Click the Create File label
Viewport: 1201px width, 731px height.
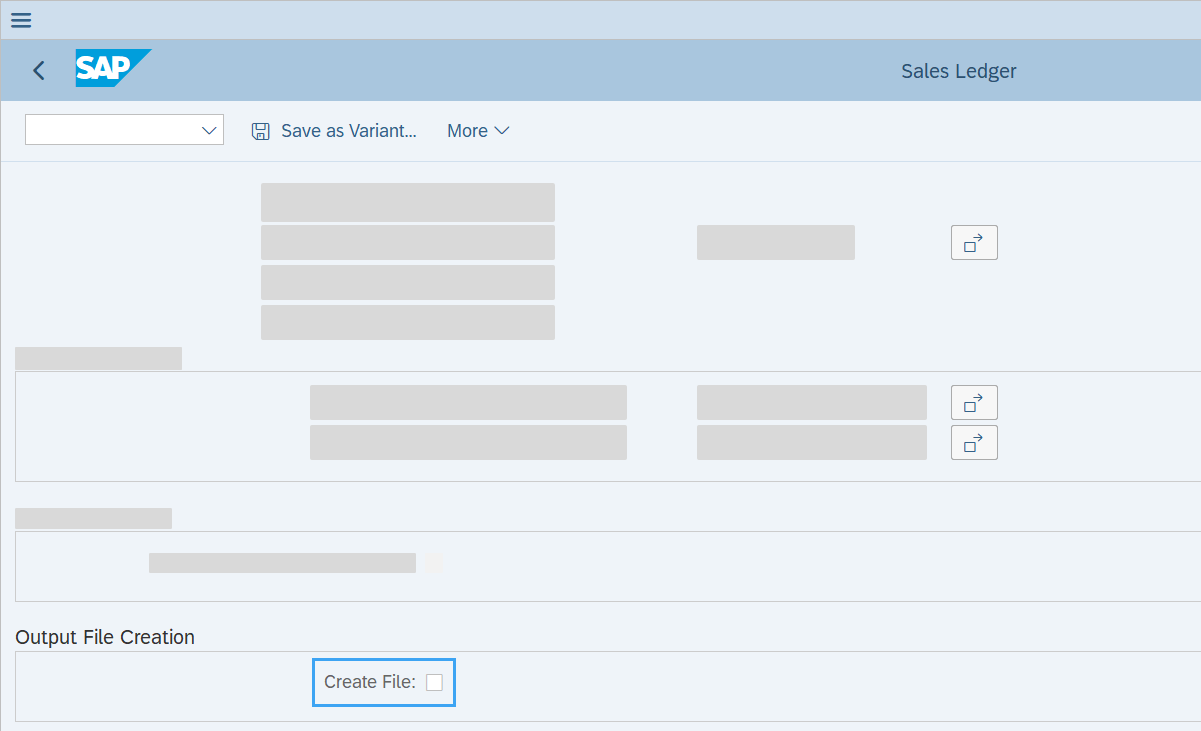369,682
